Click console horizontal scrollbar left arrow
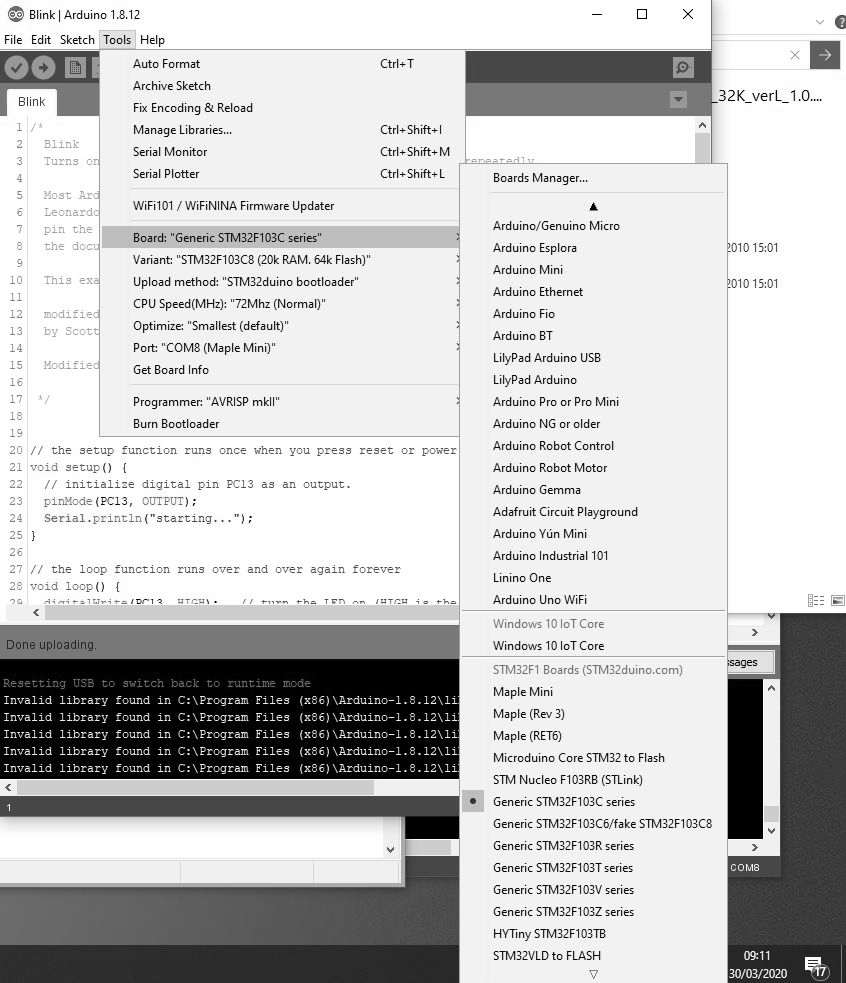 8,787
